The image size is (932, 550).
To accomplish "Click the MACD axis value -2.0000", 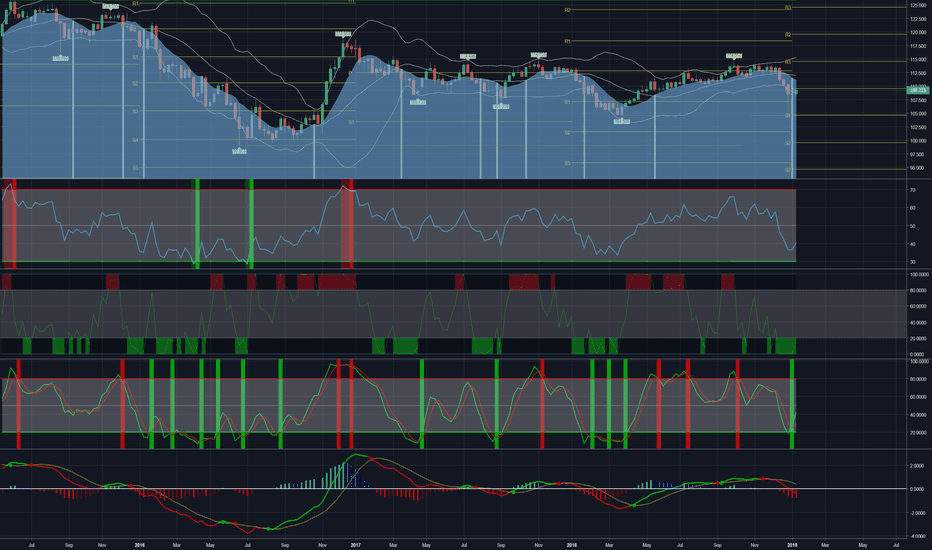I will click(917, 513).
